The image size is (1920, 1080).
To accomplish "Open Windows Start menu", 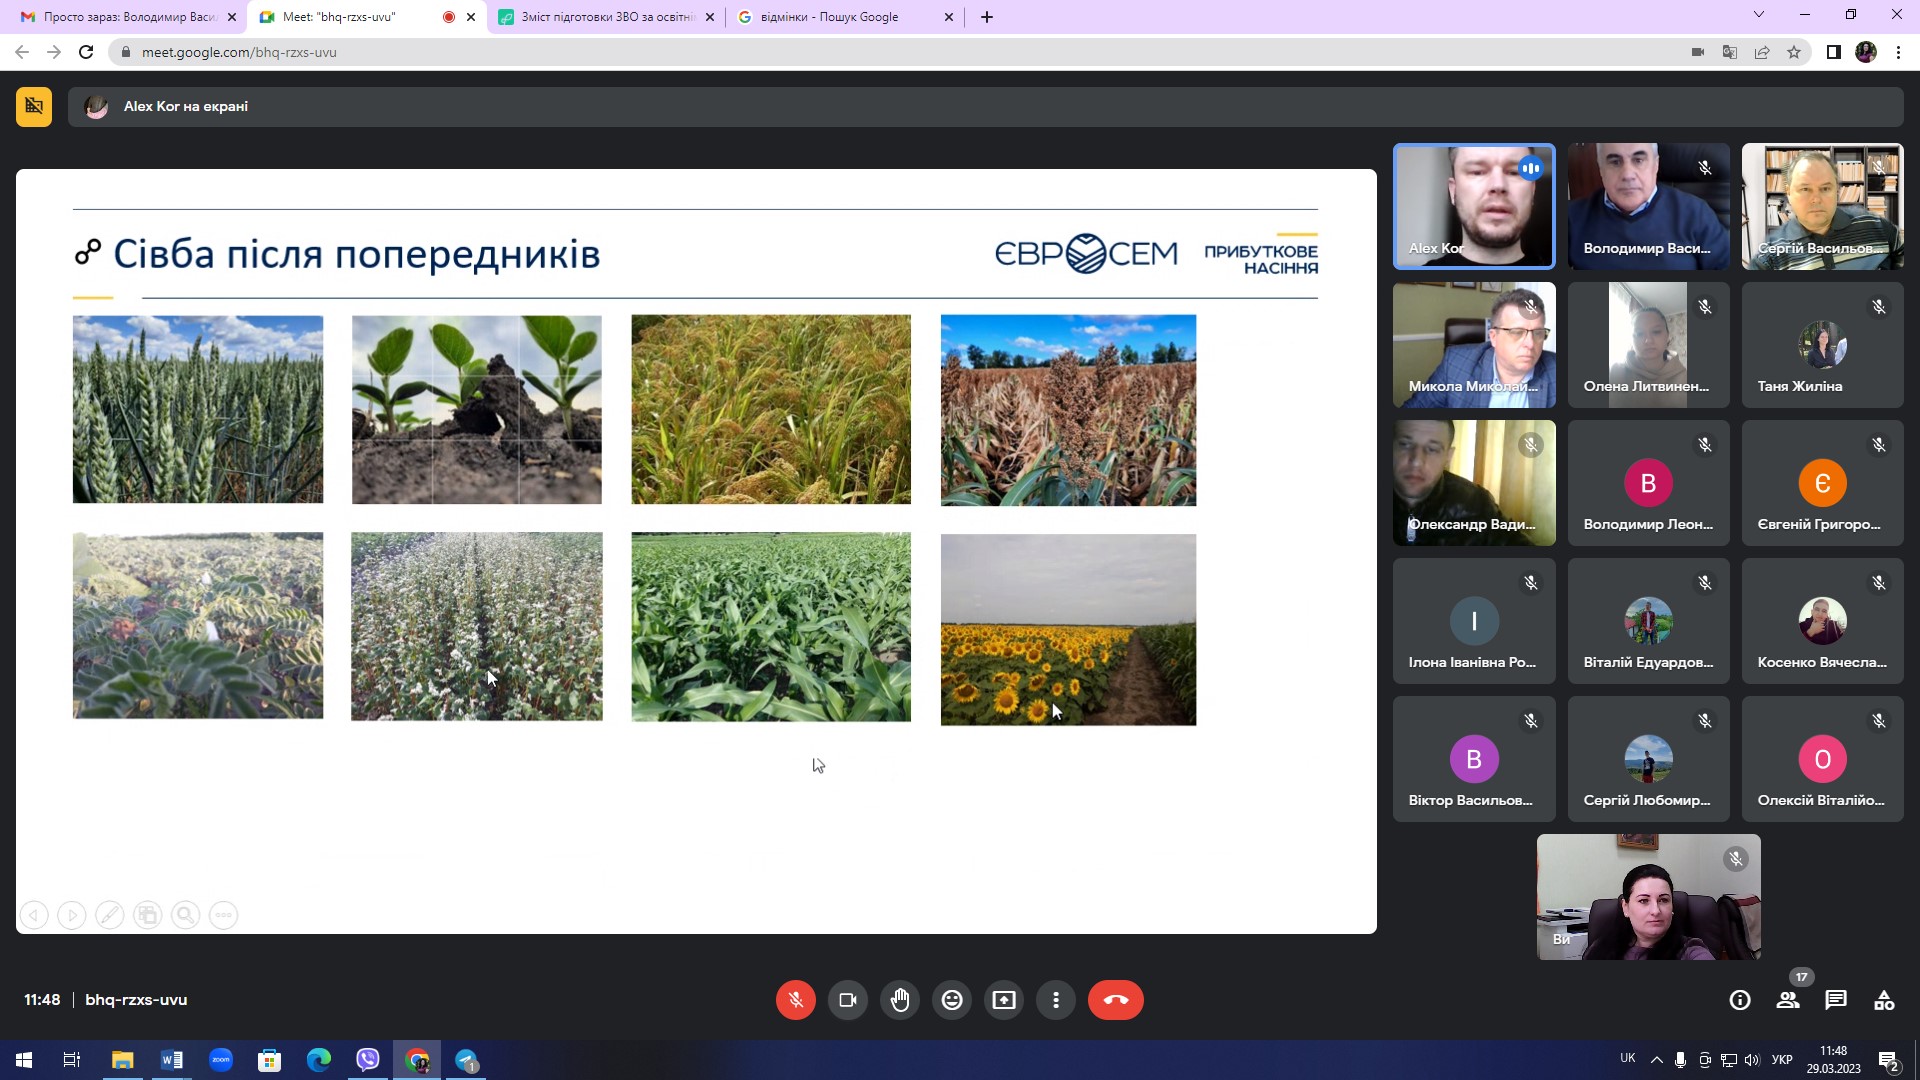I will [24, 1060].
